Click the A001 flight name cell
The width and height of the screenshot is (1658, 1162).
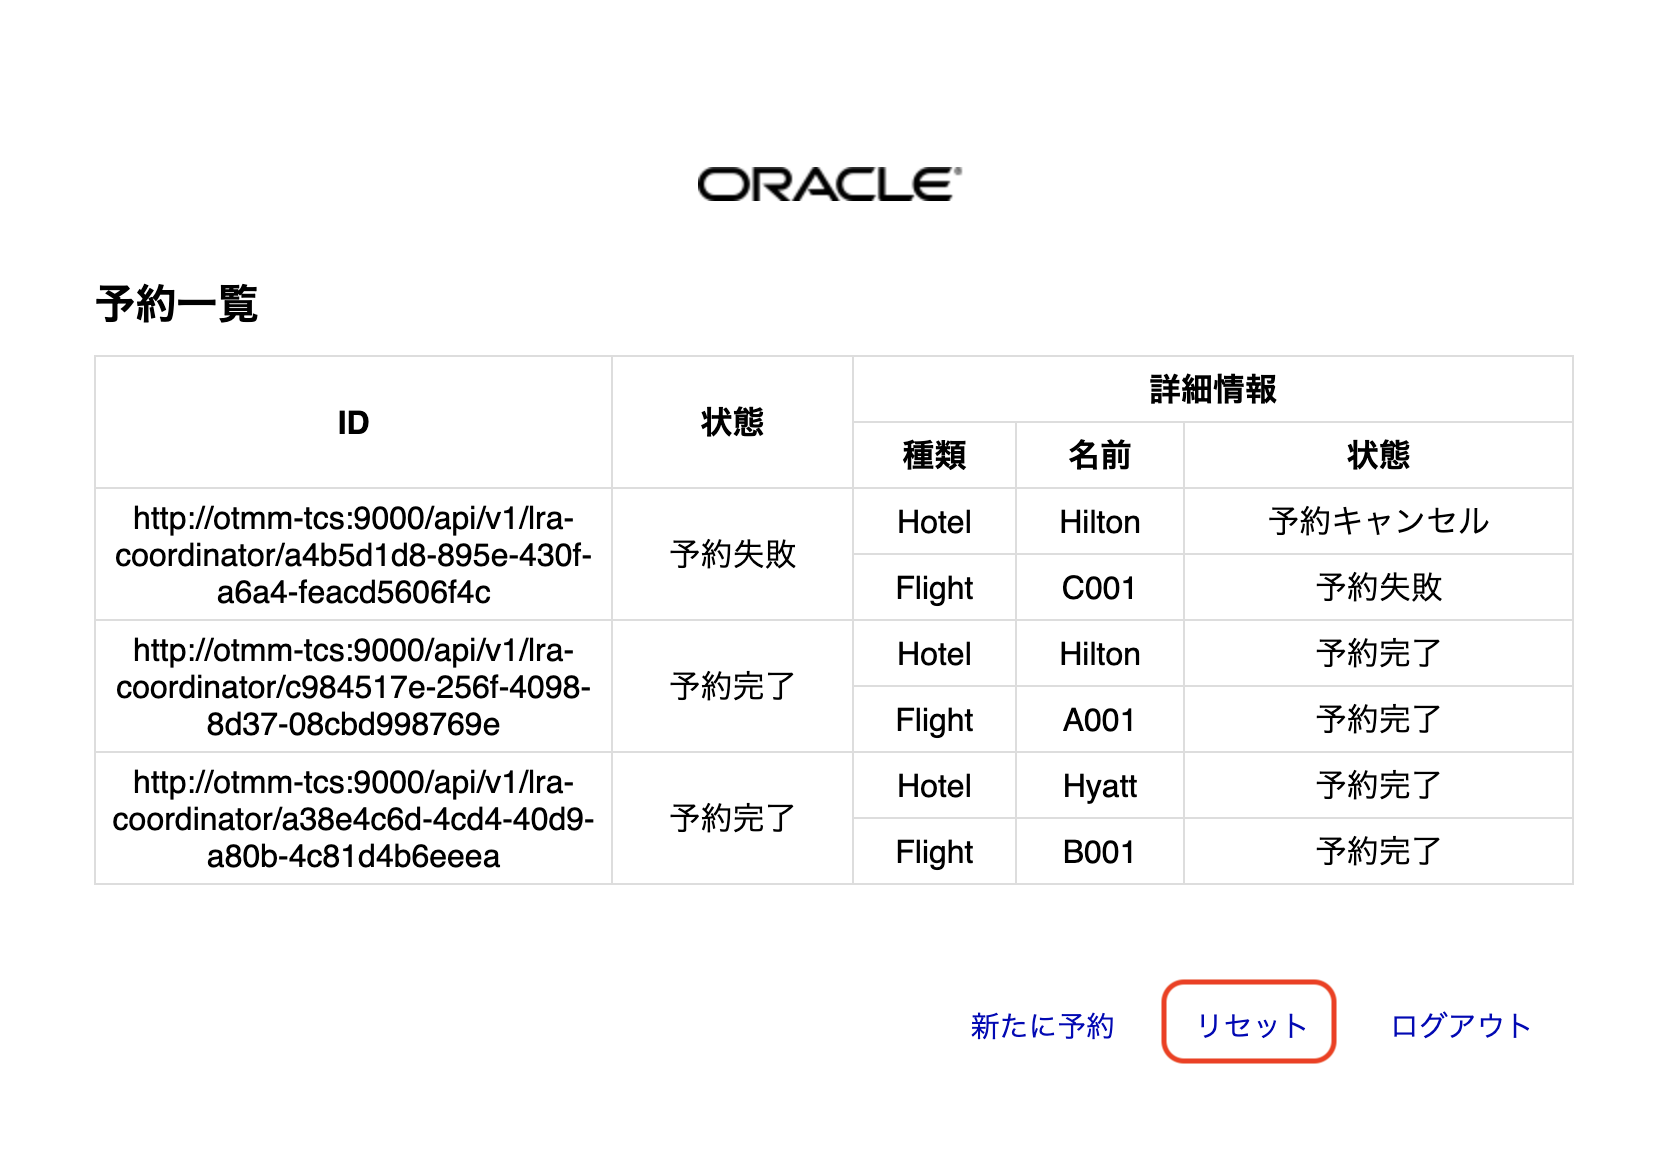[x=1099, y=720]
